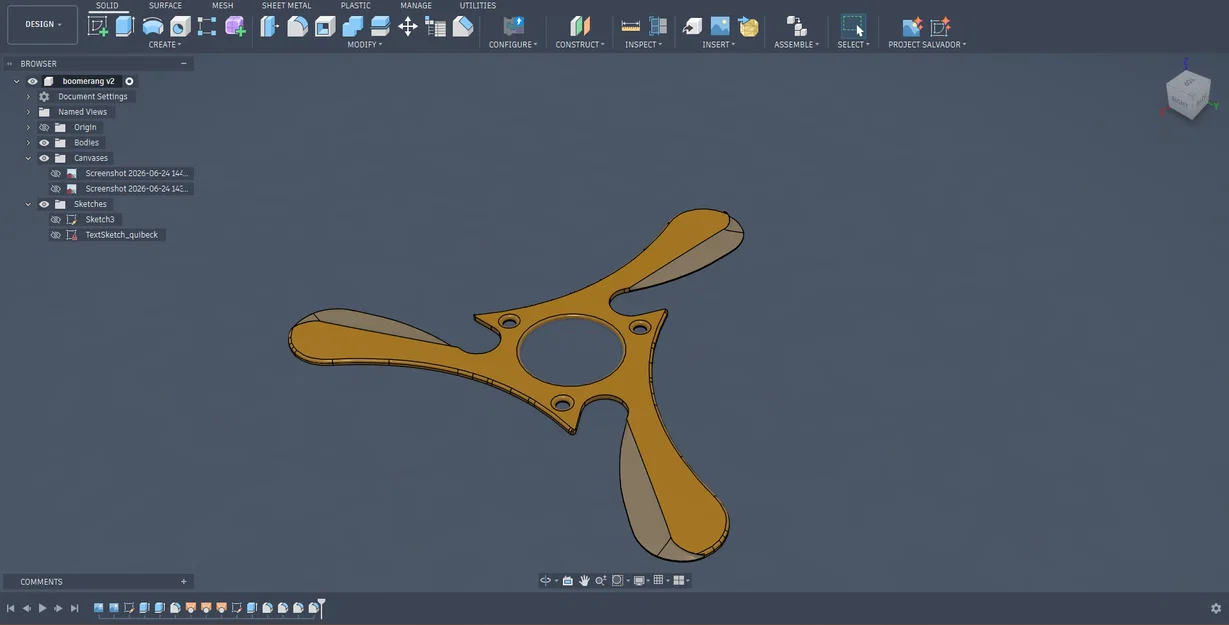Open the DESIGN workspace dropdown
This screenshot has width=1229, height=625.
43,24
